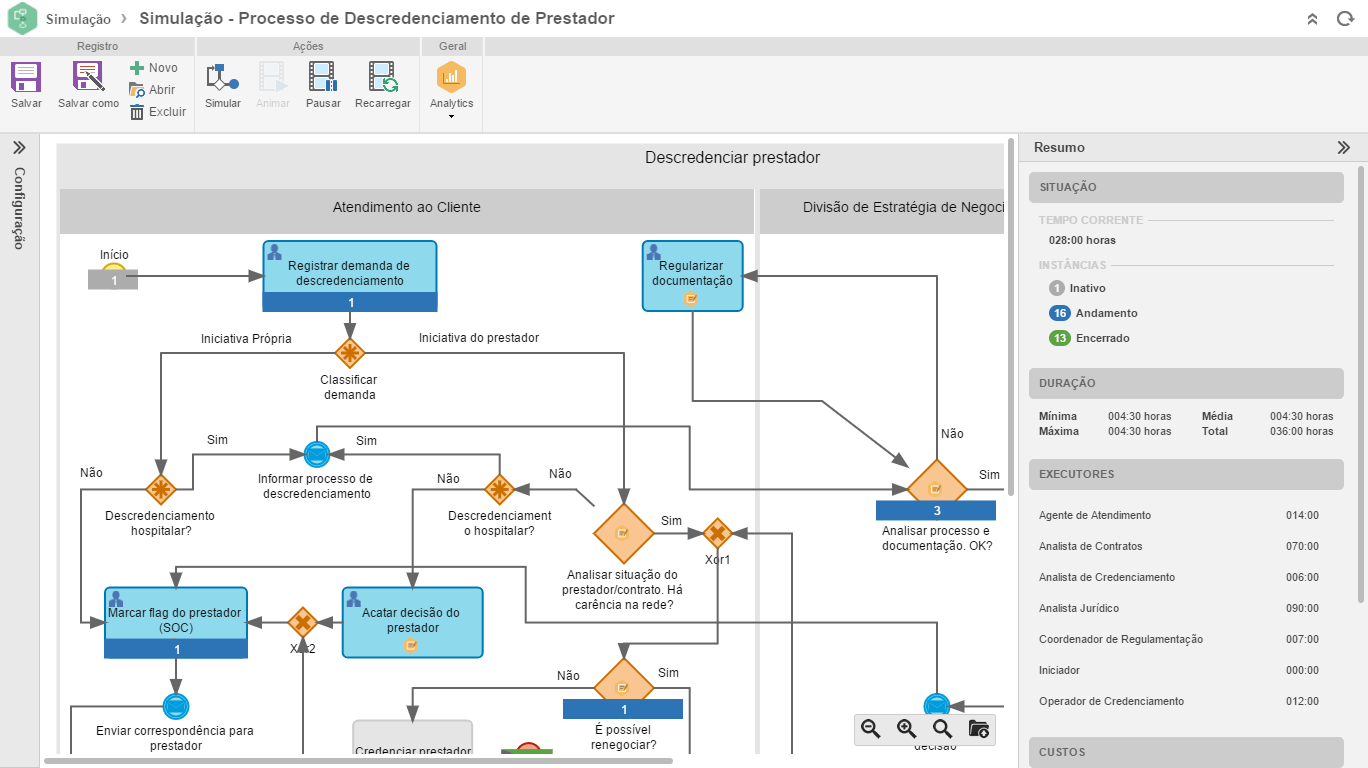The width and height of the screenshot is (1368, 768).
Task: Click the Salvar como icon
Action: tap(88, 78)
